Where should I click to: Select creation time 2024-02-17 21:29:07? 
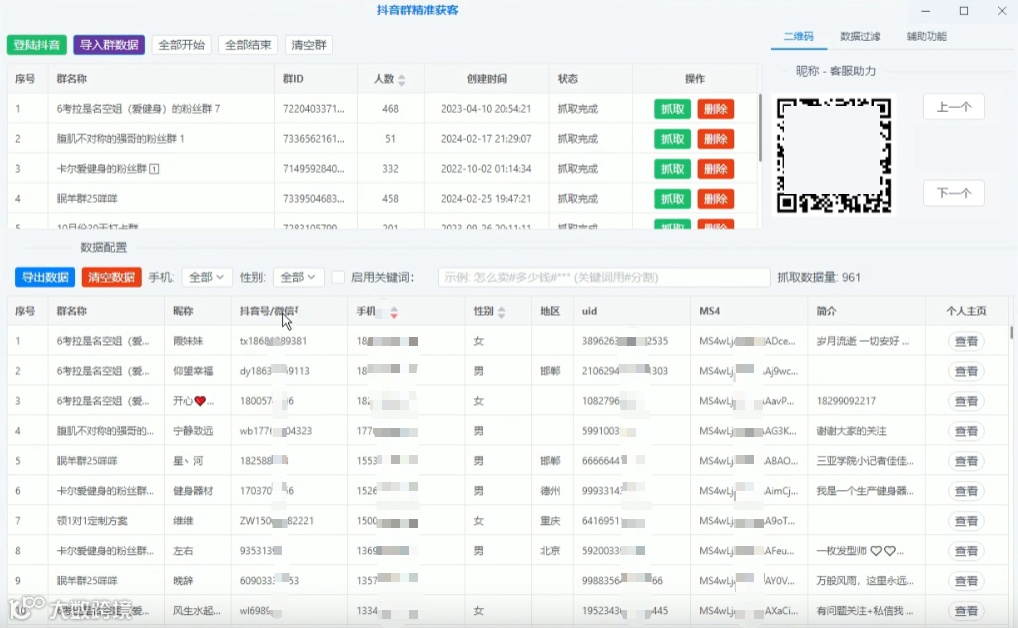[x=486, y=139]
